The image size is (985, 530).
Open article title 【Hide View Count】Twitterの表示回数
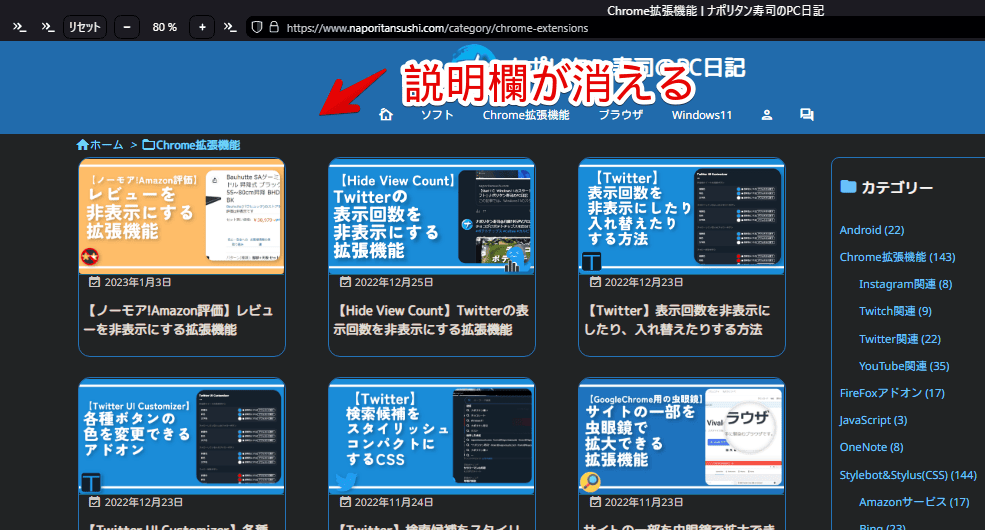coord(431,320)
